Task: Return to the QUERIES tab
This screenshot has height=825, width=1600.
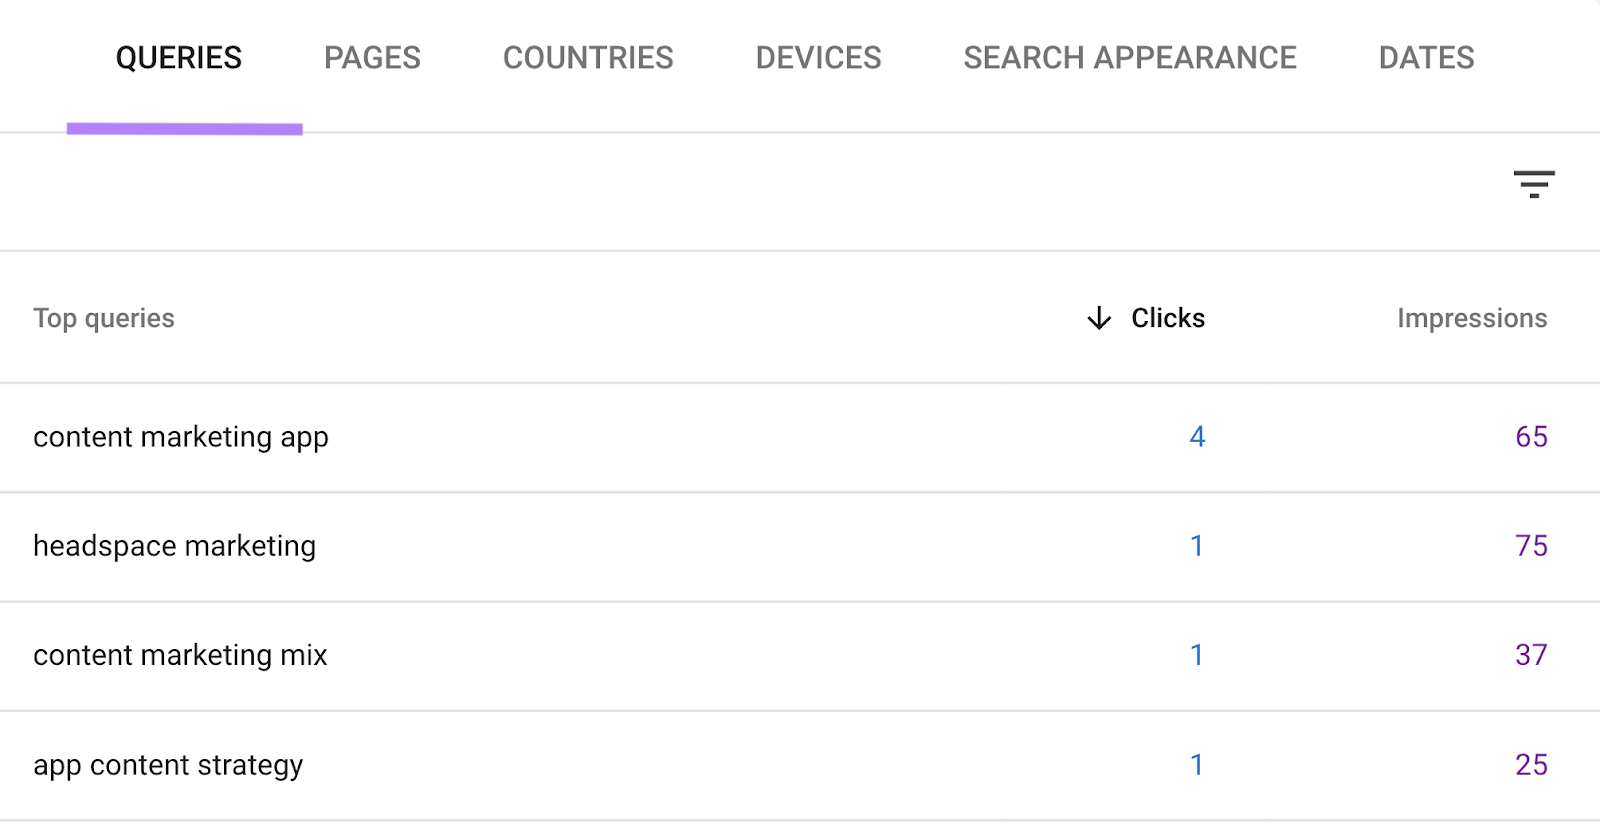Action: (179, 57)
